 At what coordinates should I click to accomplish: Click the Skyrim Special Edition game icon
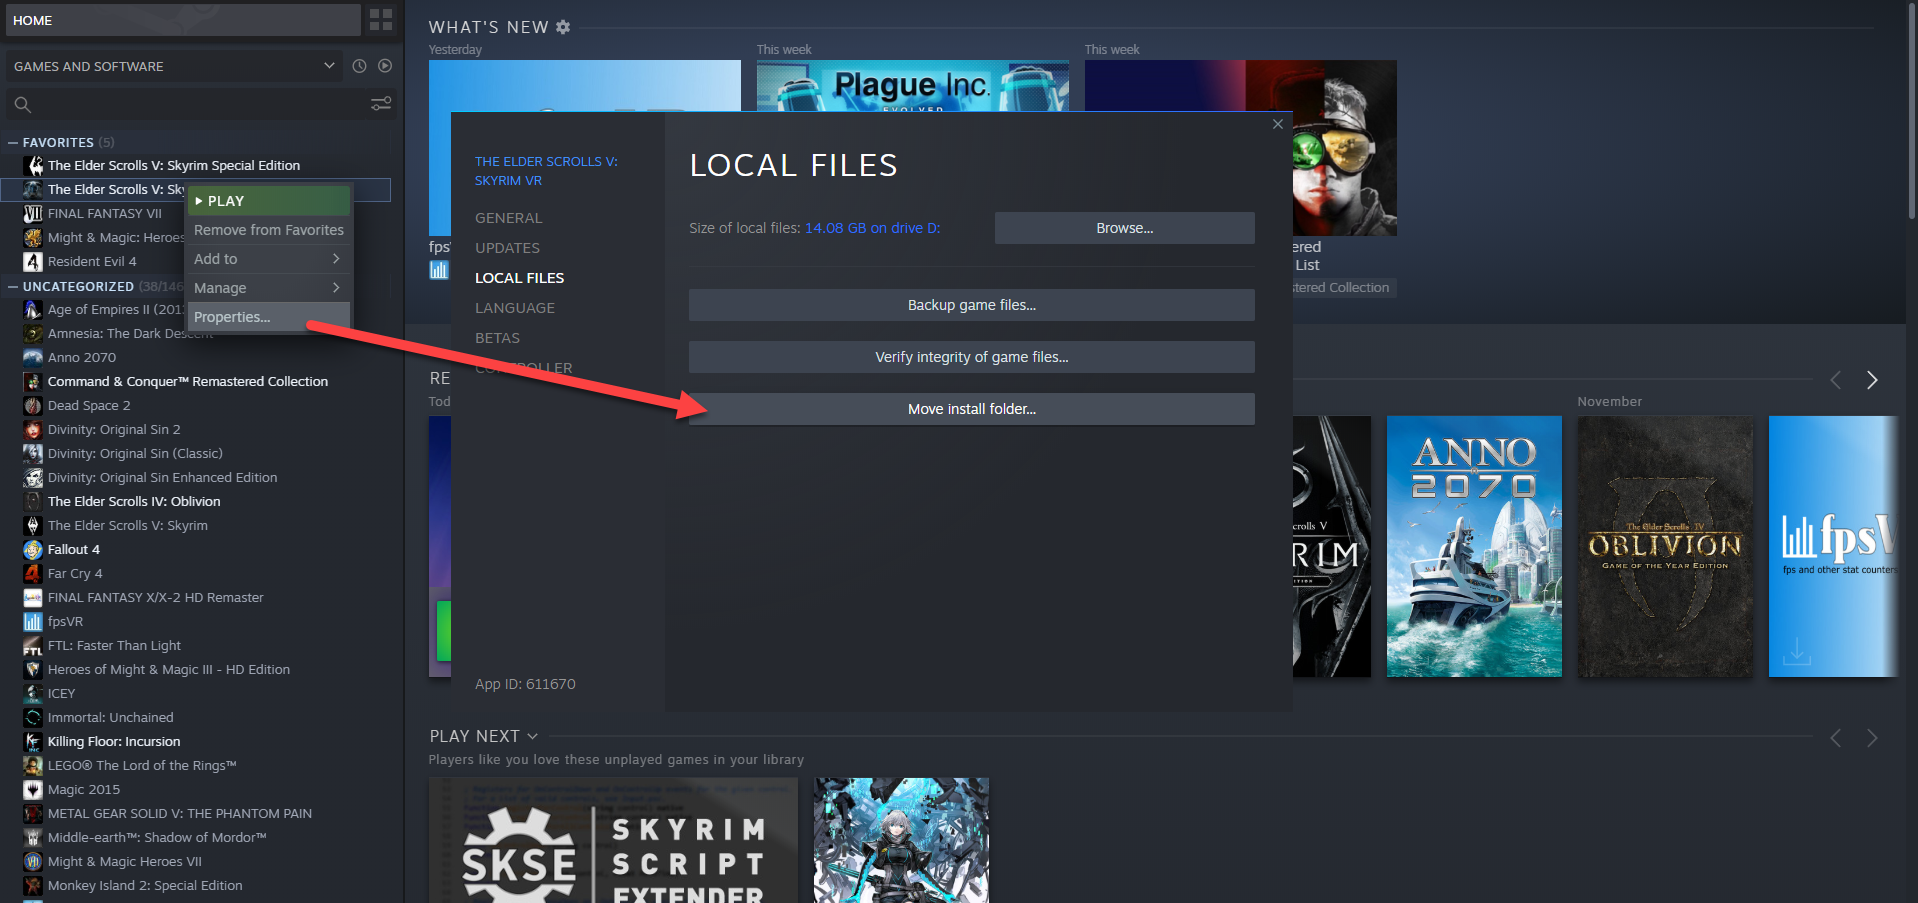(x=33, y=165)
